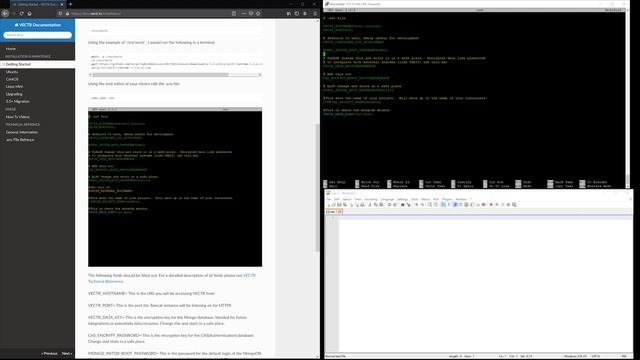Go to Previous docs page

click(x=49, y=353)
